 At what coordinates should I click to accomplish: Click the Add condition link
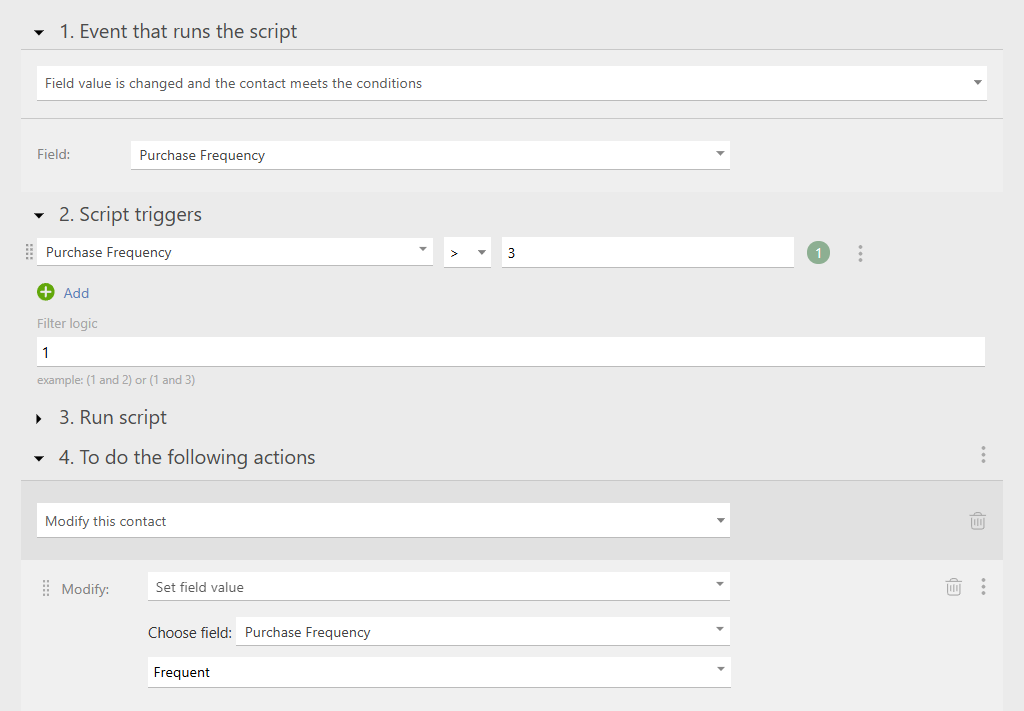tap(76, 293)
